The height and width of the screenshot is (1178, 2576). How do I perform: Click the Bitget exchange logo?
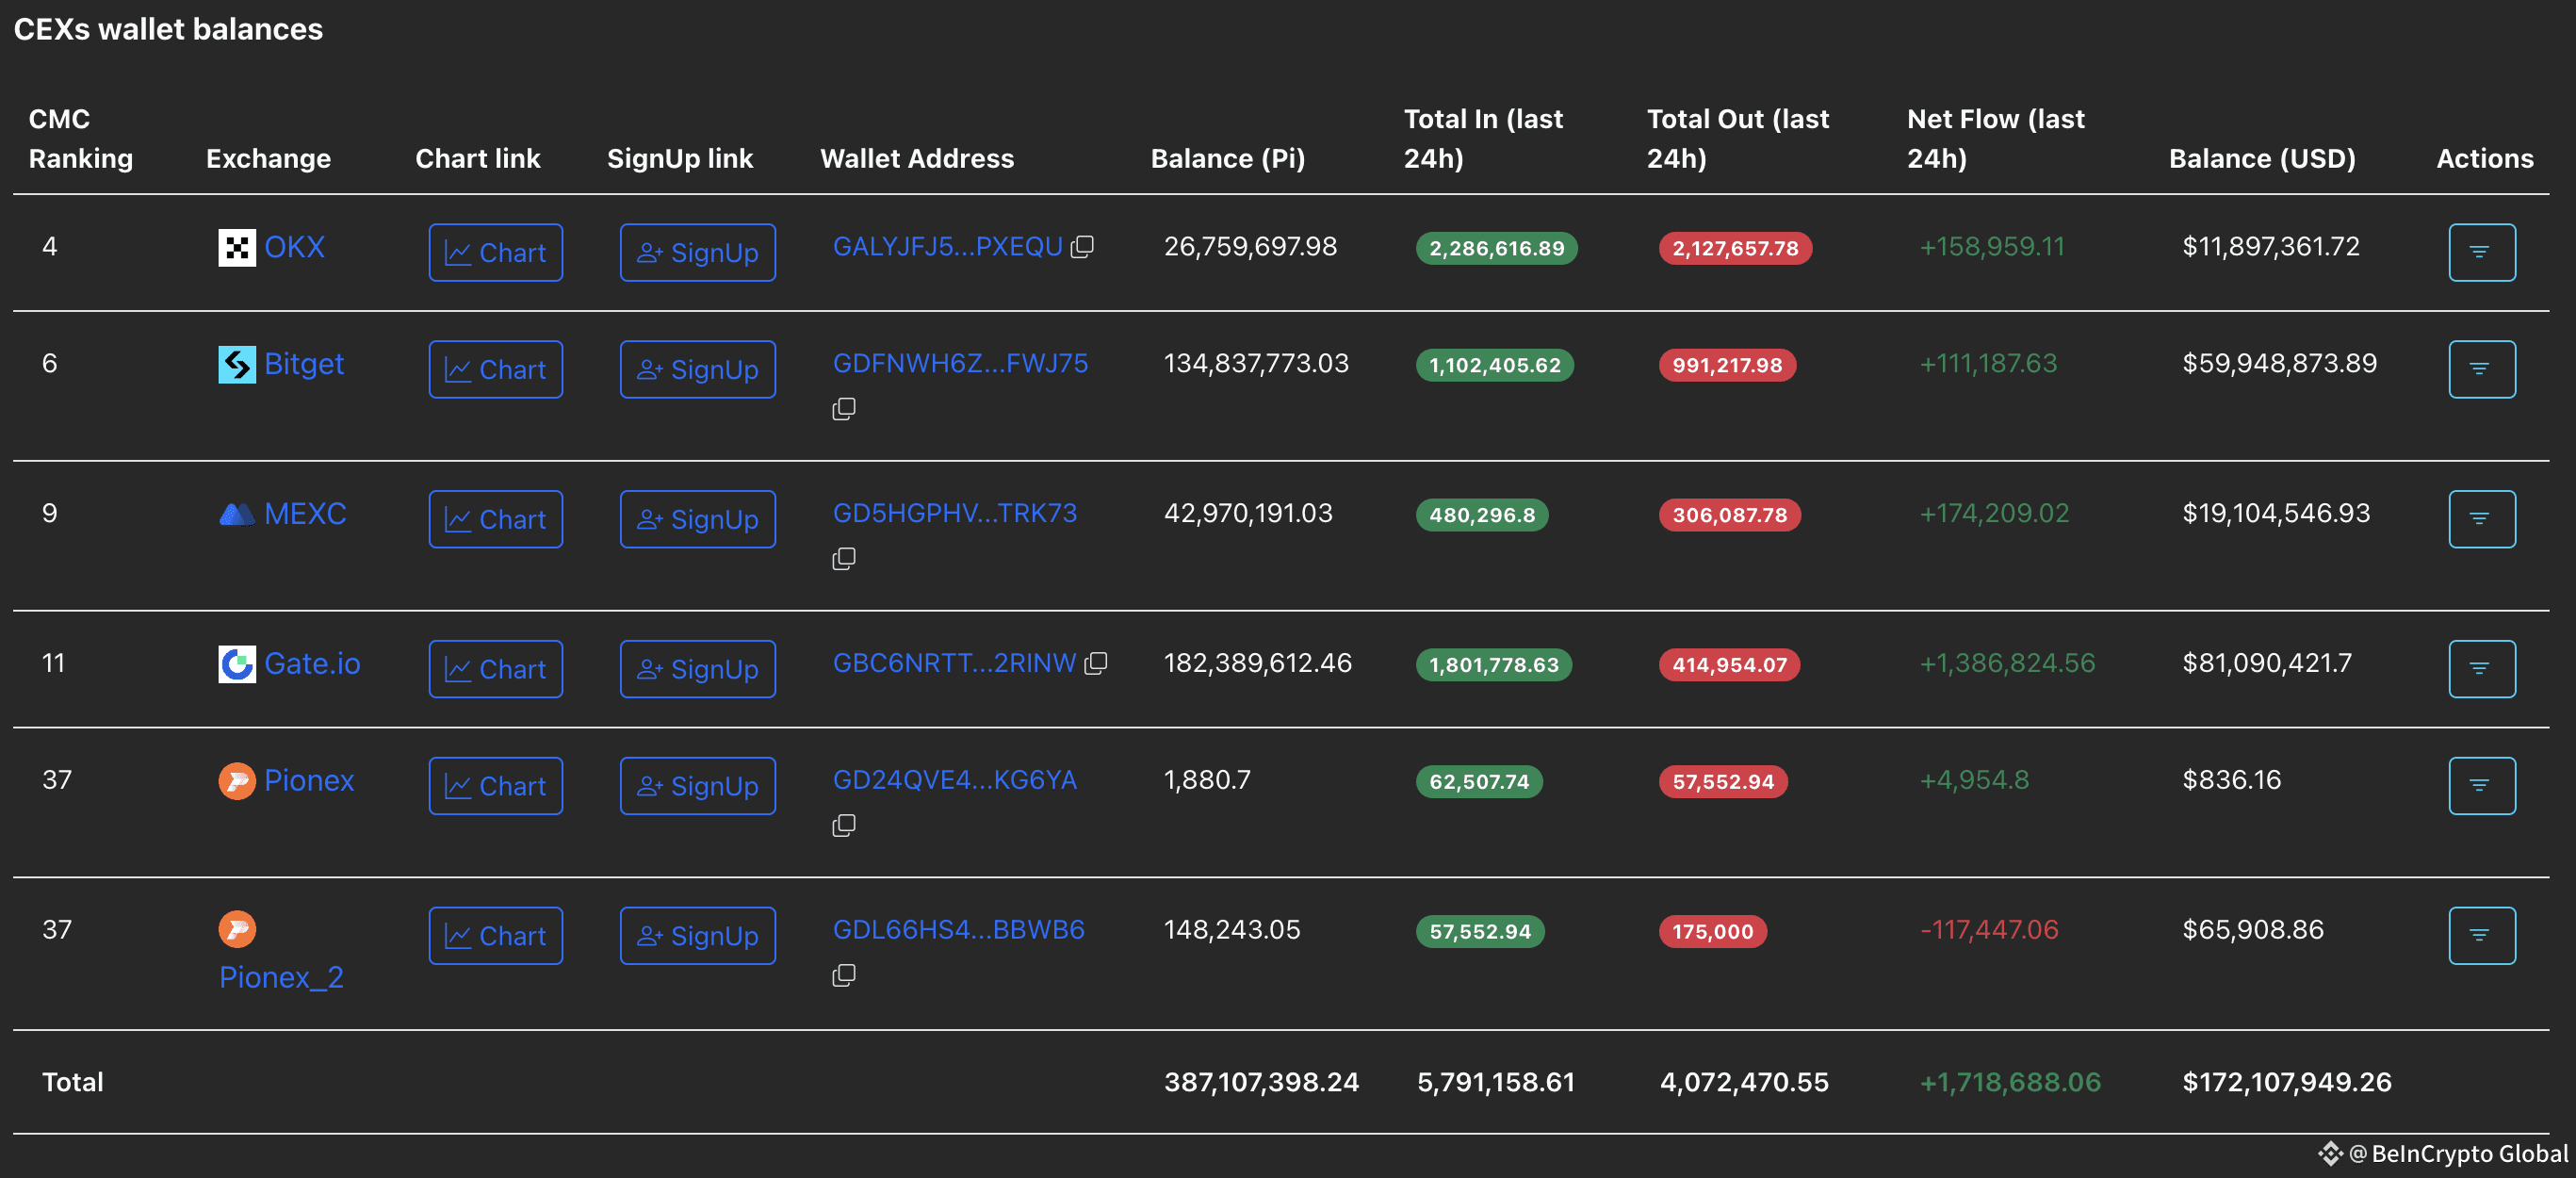coord(237,364)
